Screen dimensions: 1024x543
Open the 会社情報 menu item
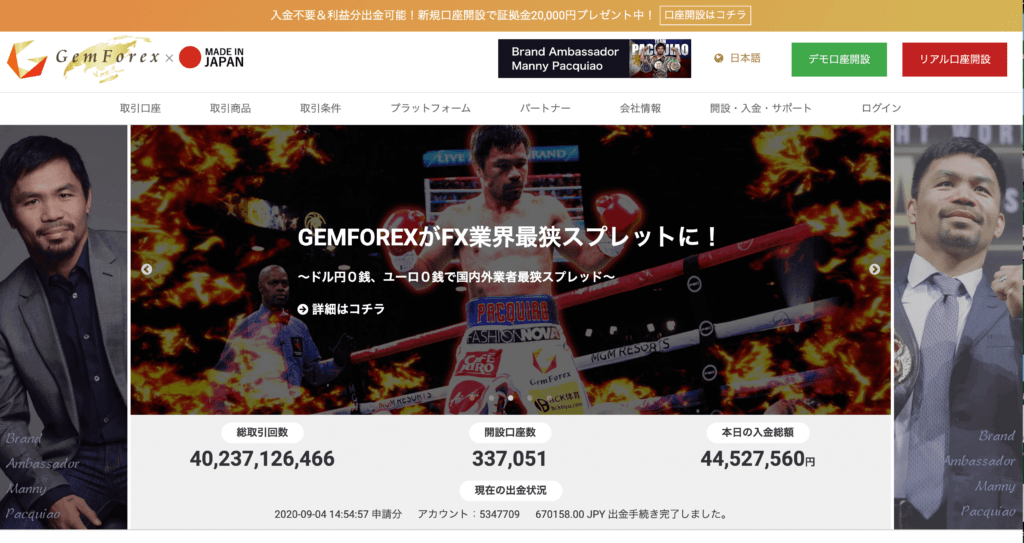[x=641, y=108]
